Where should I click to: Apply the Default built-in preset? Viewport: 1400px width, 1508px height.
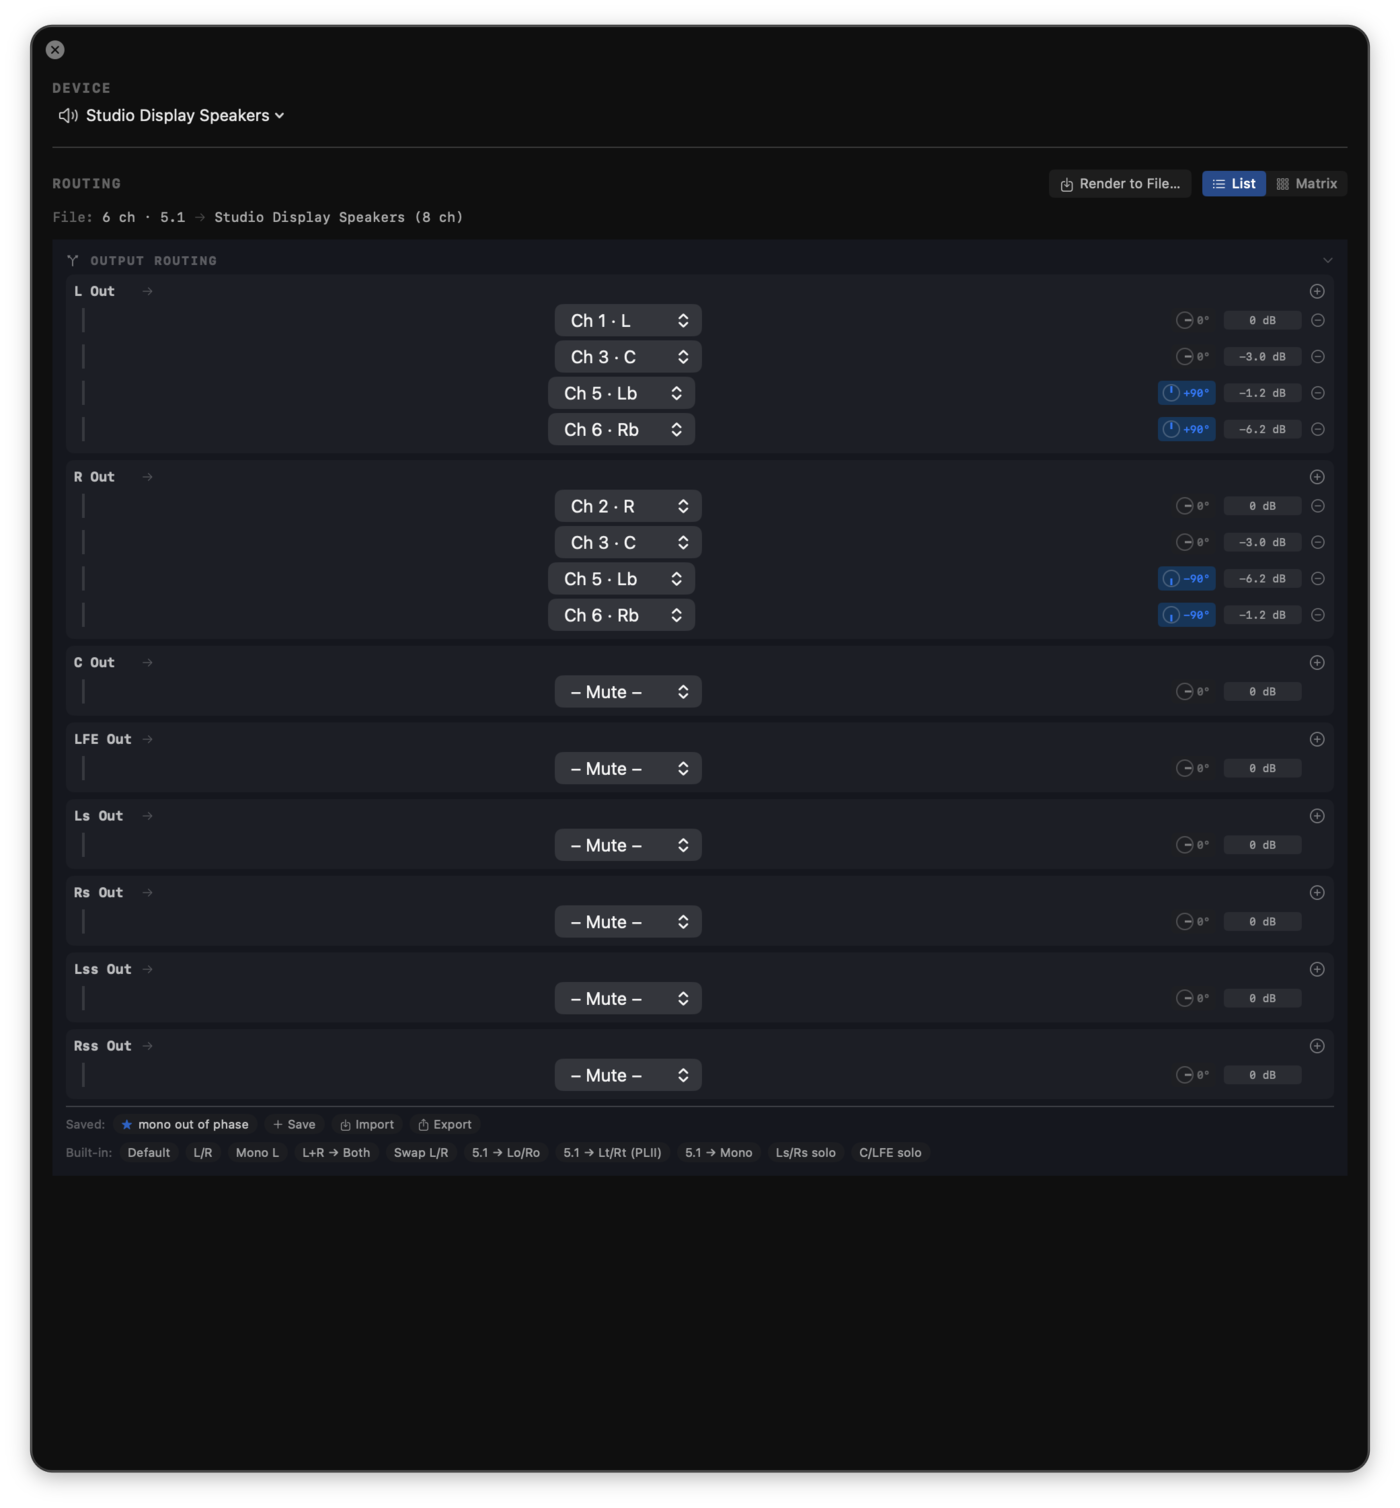point(149,1153)
